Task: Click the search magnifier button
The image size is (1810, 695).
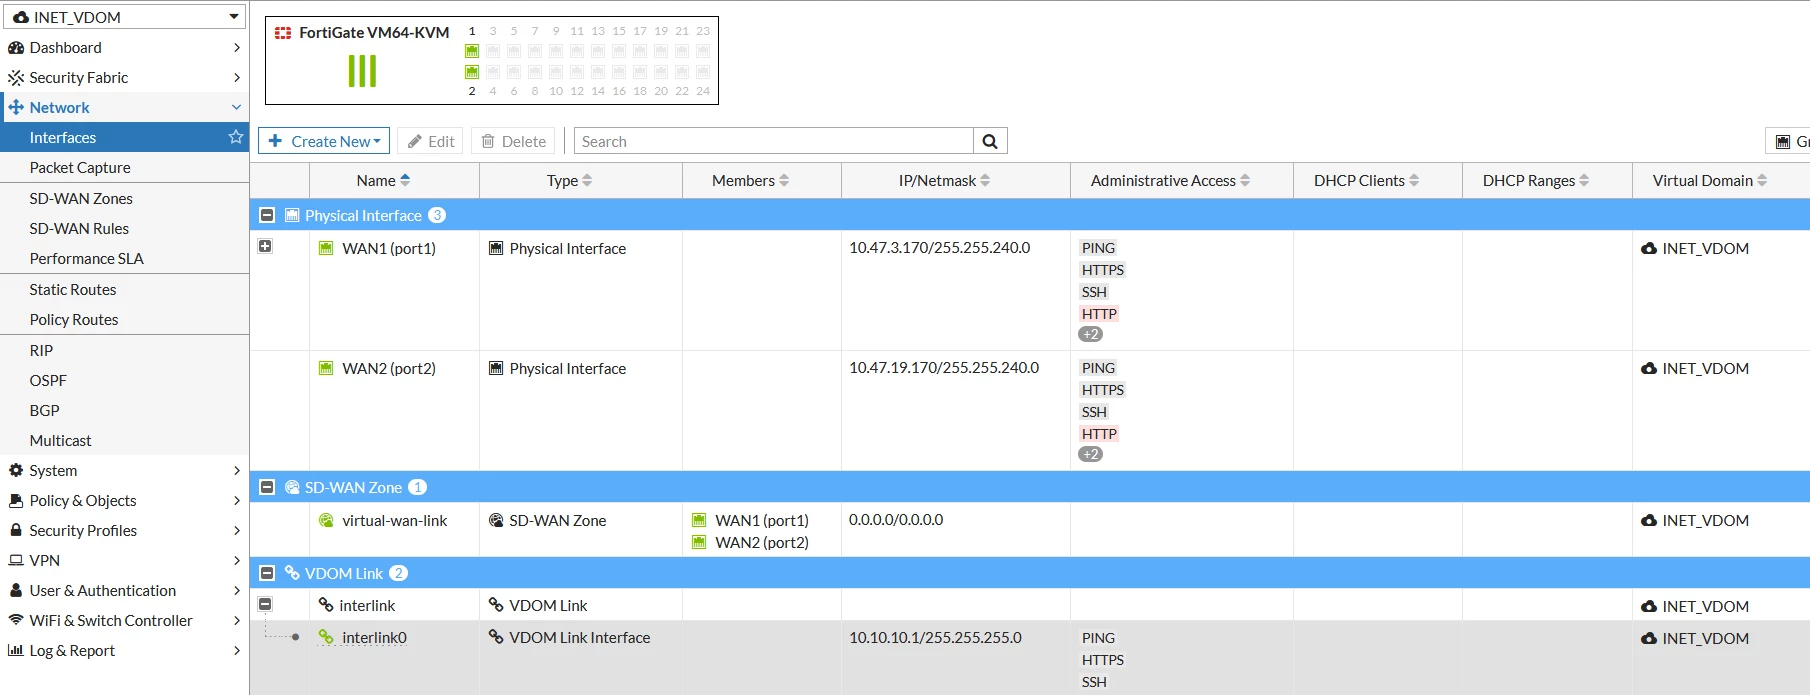Action: pyautogui.click(x=990, y=141)
